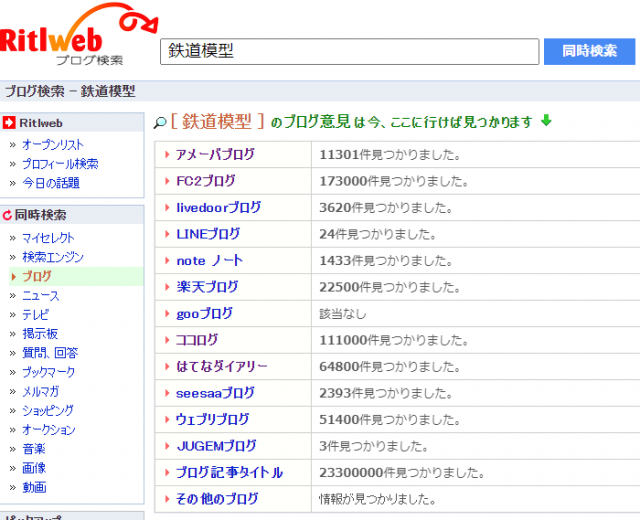Click the magnifier icon beside 鉄道模型 heading
Image resolution: width=640 pixels, height=520 pixels.
click(160, 122)
